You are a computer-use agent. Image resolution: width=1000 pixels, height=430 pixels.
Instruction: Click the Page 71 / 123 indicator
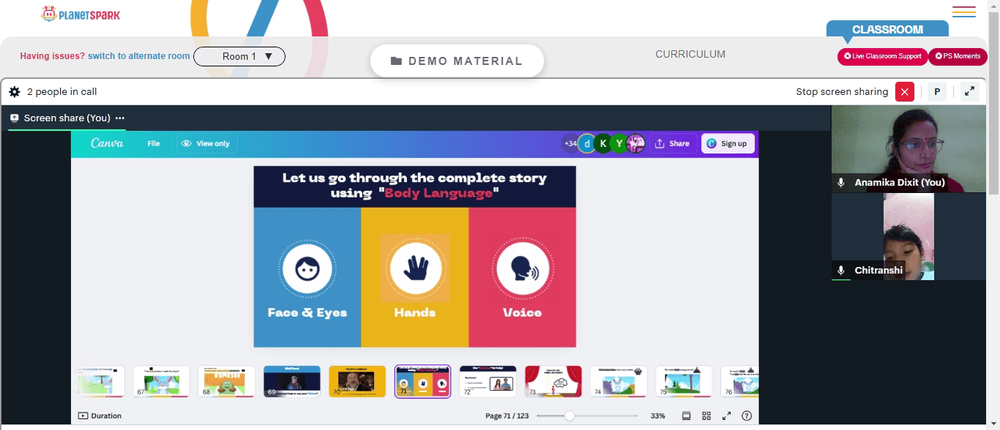(507, 416)
